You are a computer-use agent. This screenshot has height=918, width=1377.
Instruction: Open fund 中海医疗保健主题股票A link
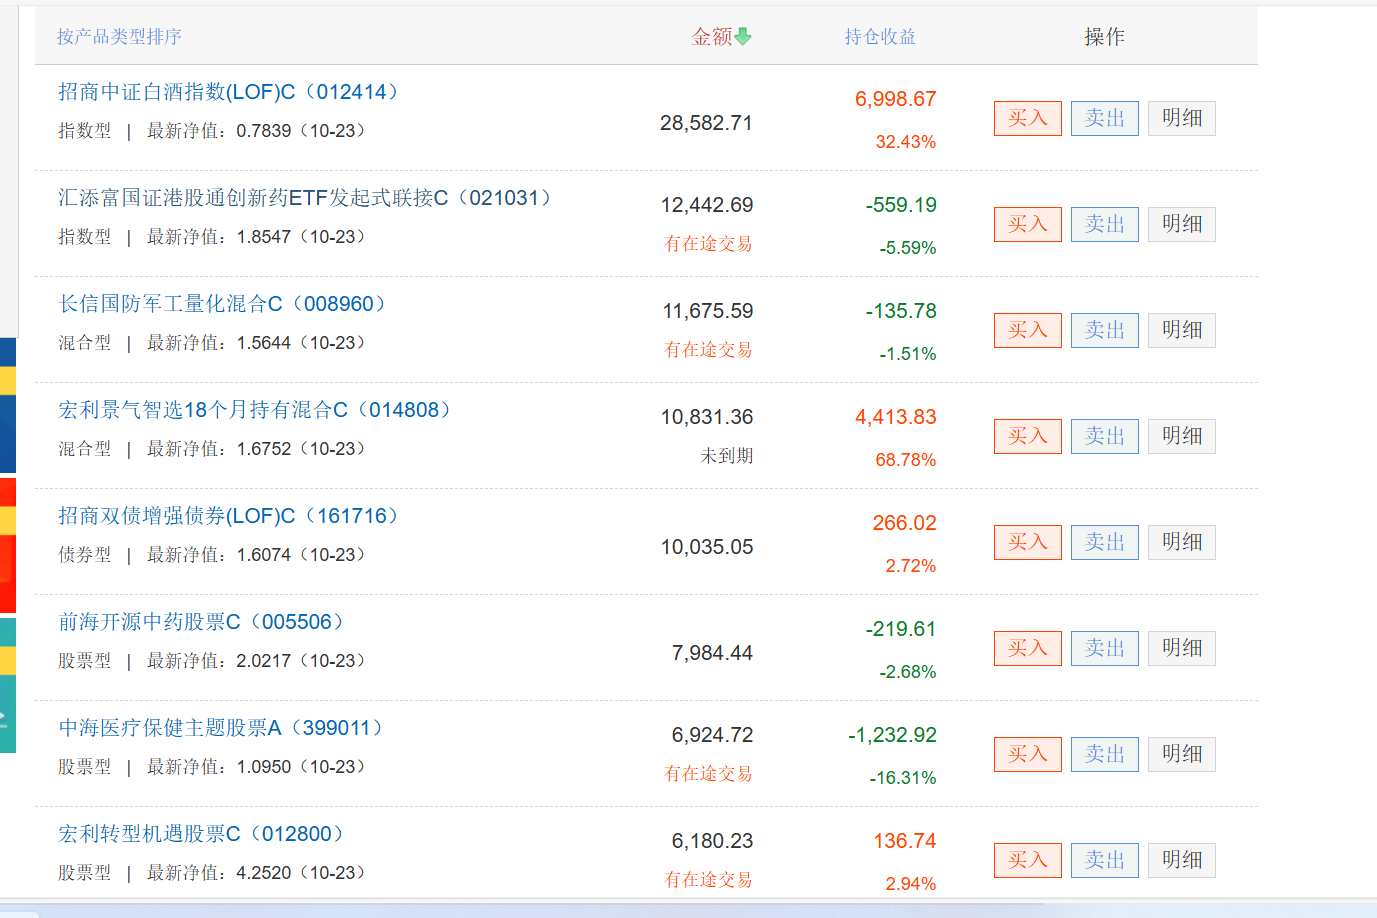pos(222,728)
